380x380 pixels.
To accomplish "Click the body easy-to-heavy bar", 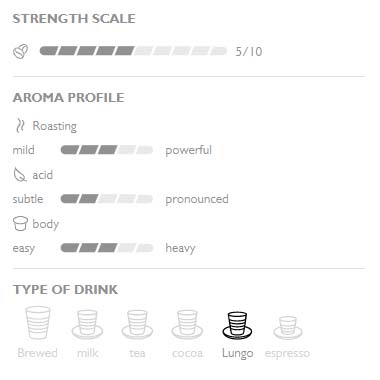I will tap(107, 248).
